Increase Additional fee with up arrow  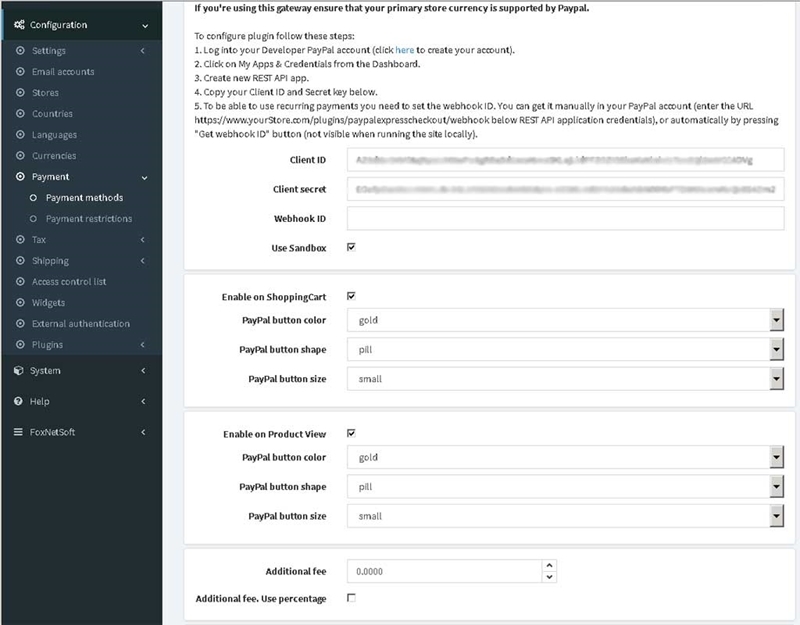point(549,565)
